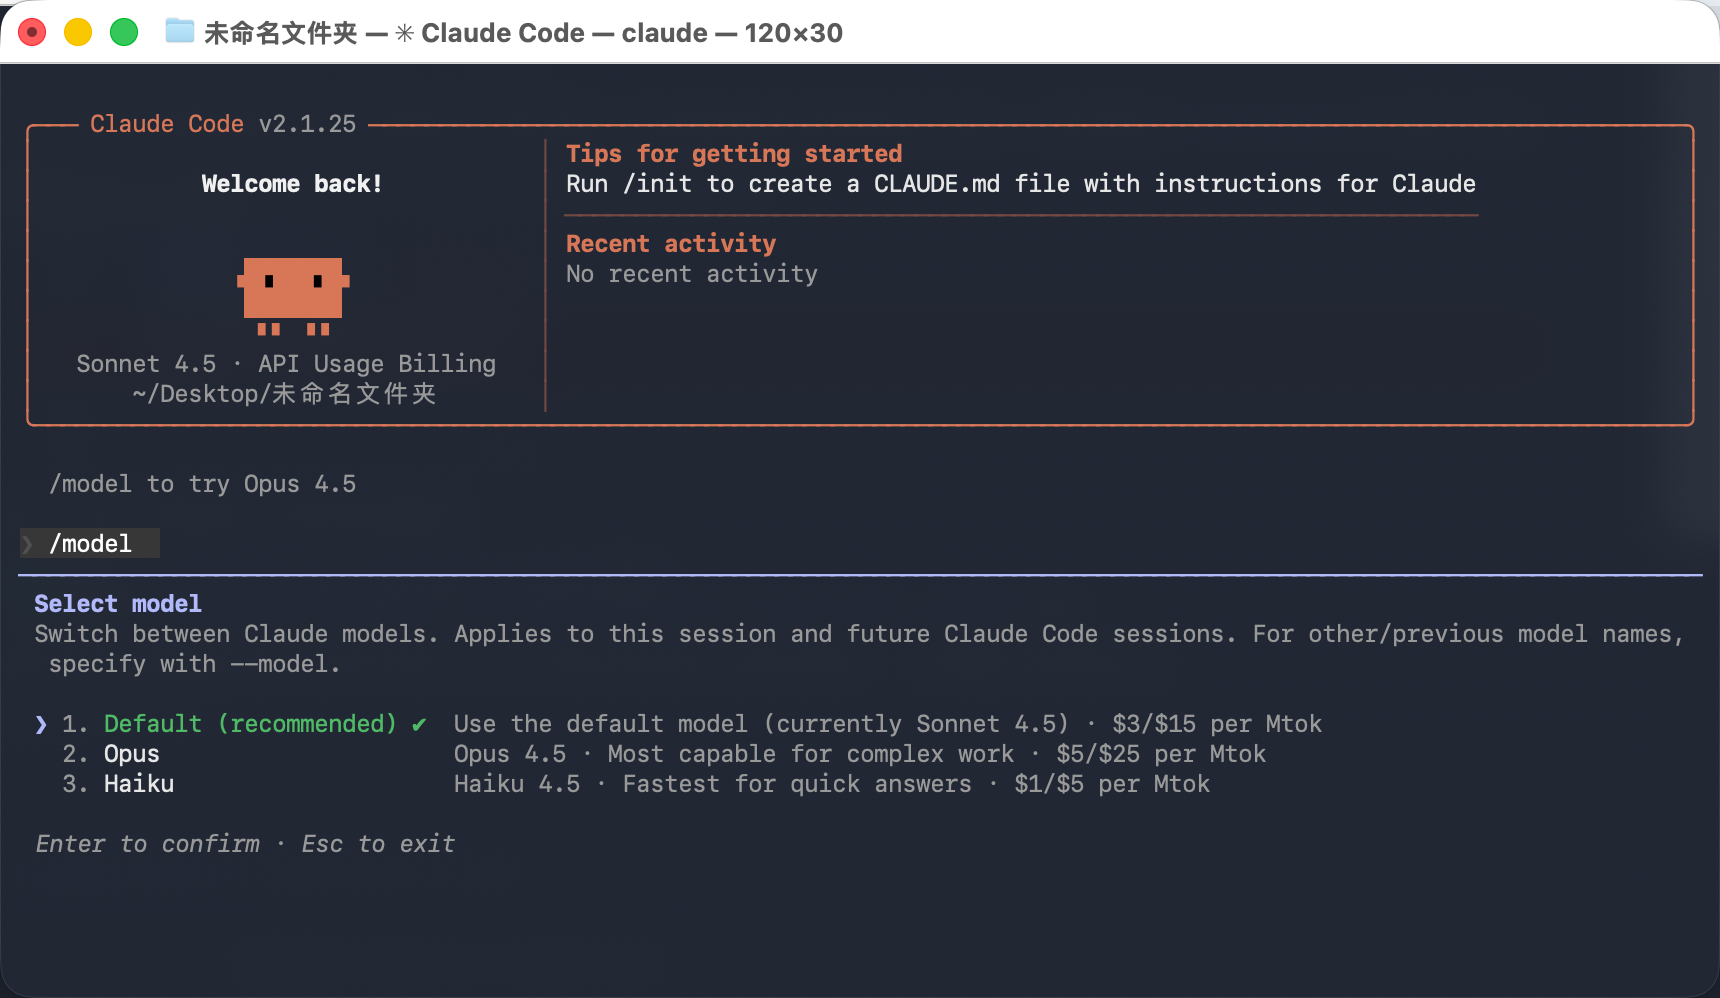
Task: Click the Haiku 4.5 fastest answers description
Action: (x=831, y=784)
